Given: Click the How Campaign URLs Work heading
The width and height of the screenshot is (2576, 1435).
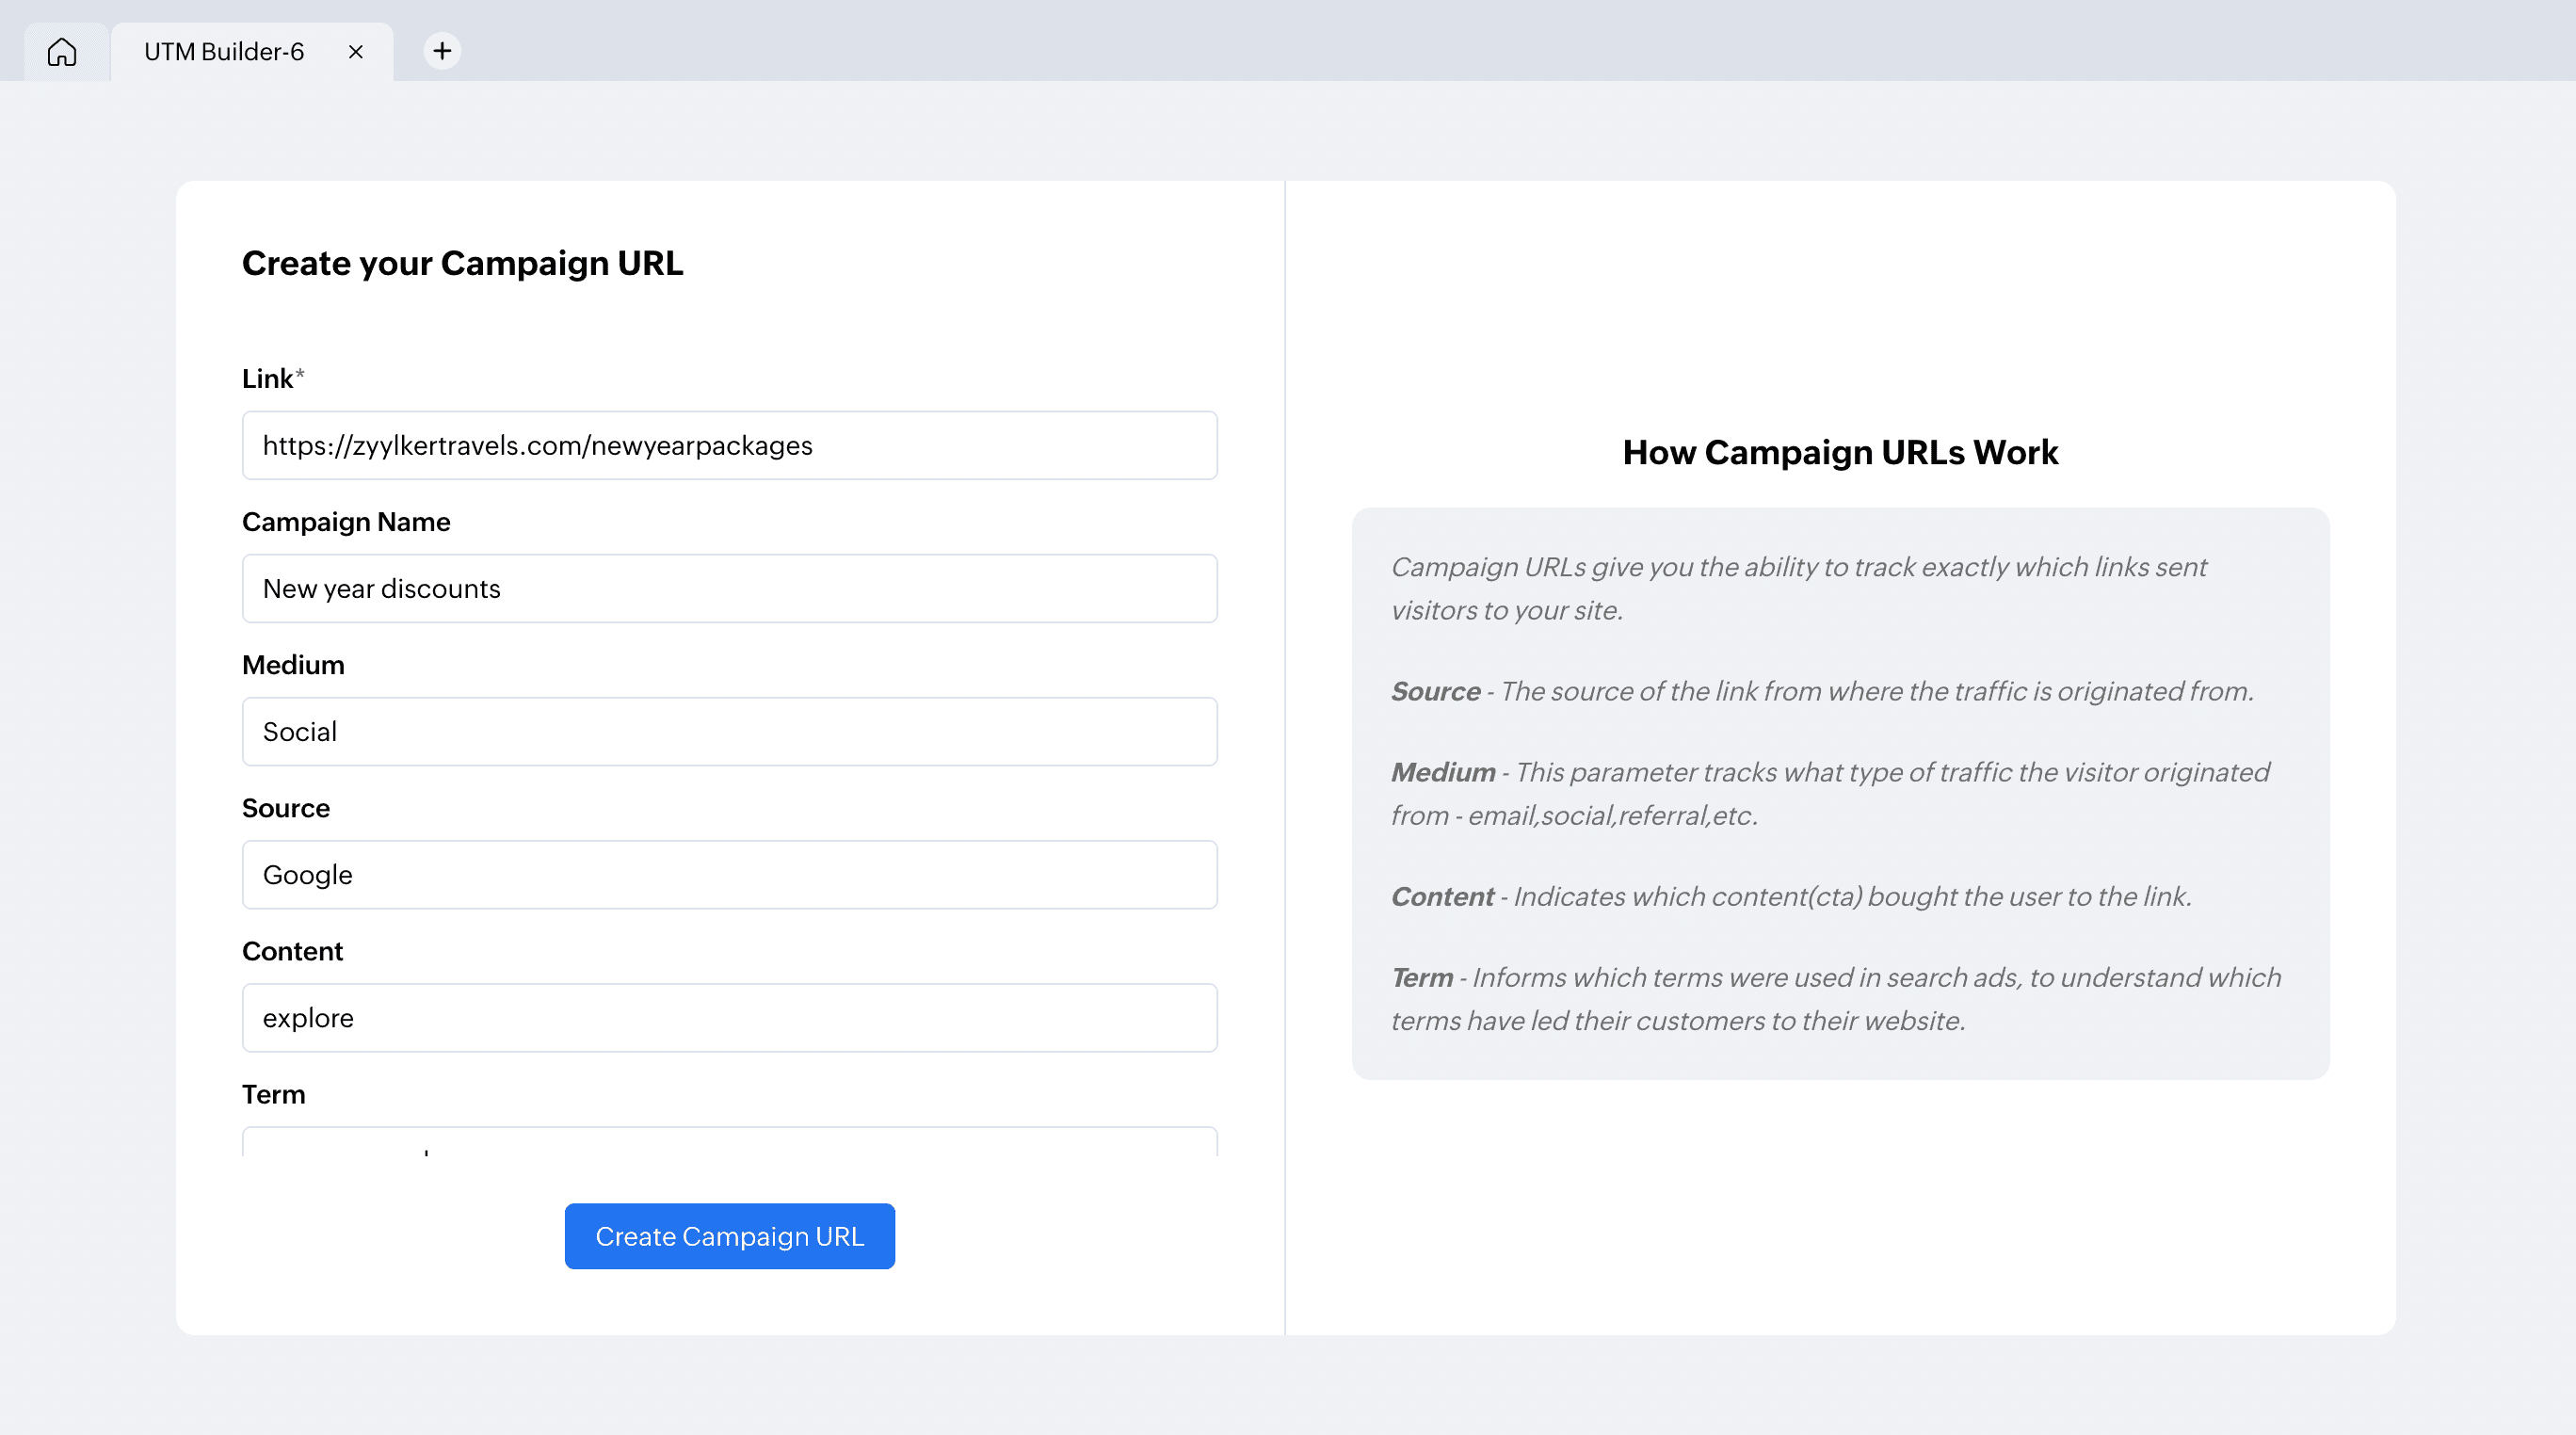Looking at the screenshot, I should tap(1839, 452).
